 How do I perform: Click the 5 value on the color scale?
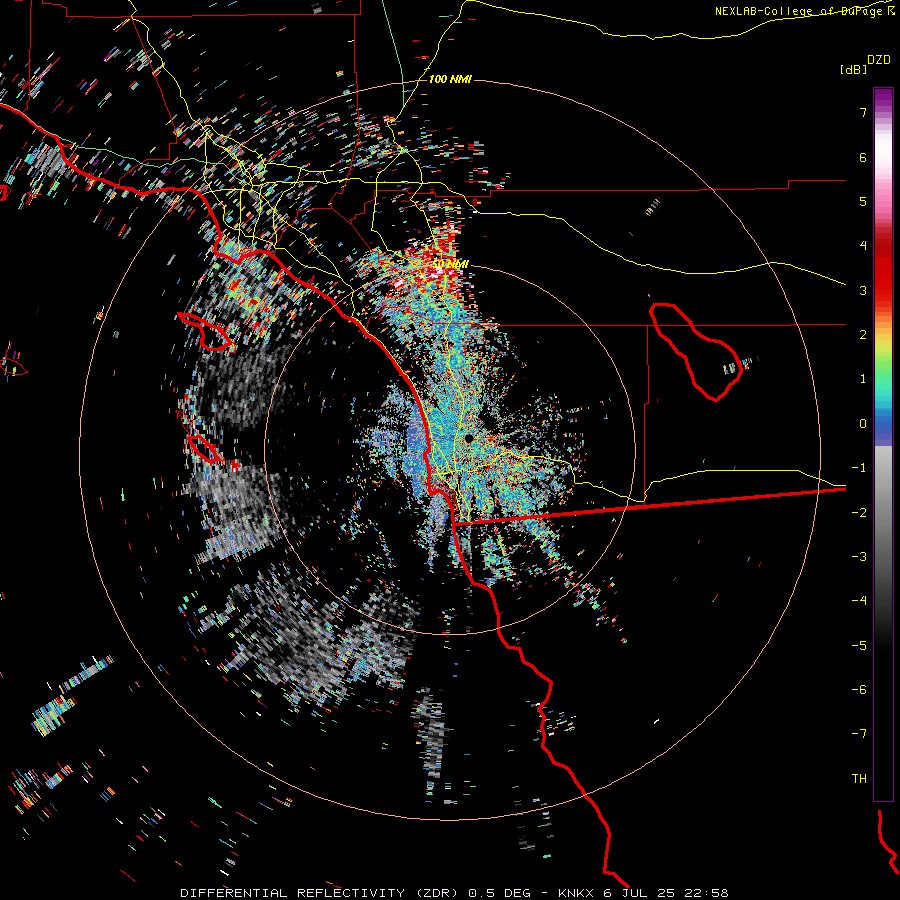(863, 201)
